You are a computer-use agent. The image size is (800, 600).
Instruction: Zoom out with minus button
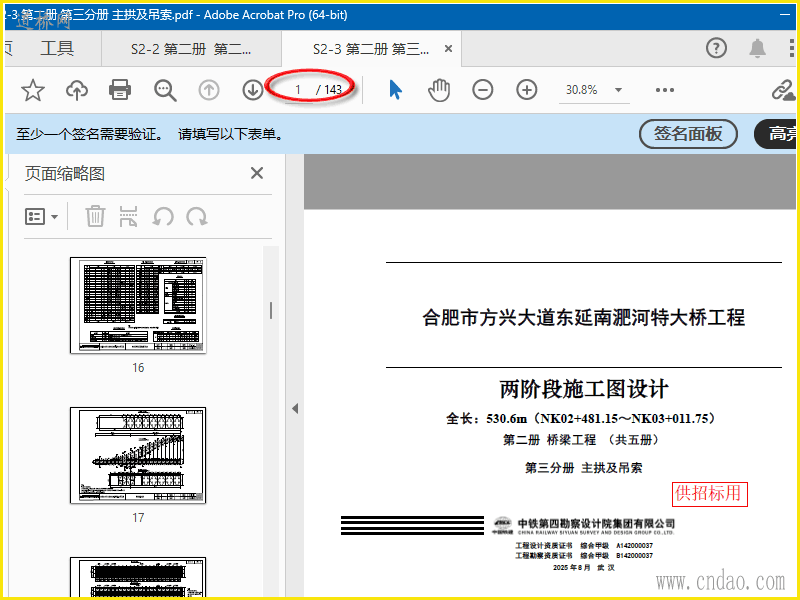483,90
